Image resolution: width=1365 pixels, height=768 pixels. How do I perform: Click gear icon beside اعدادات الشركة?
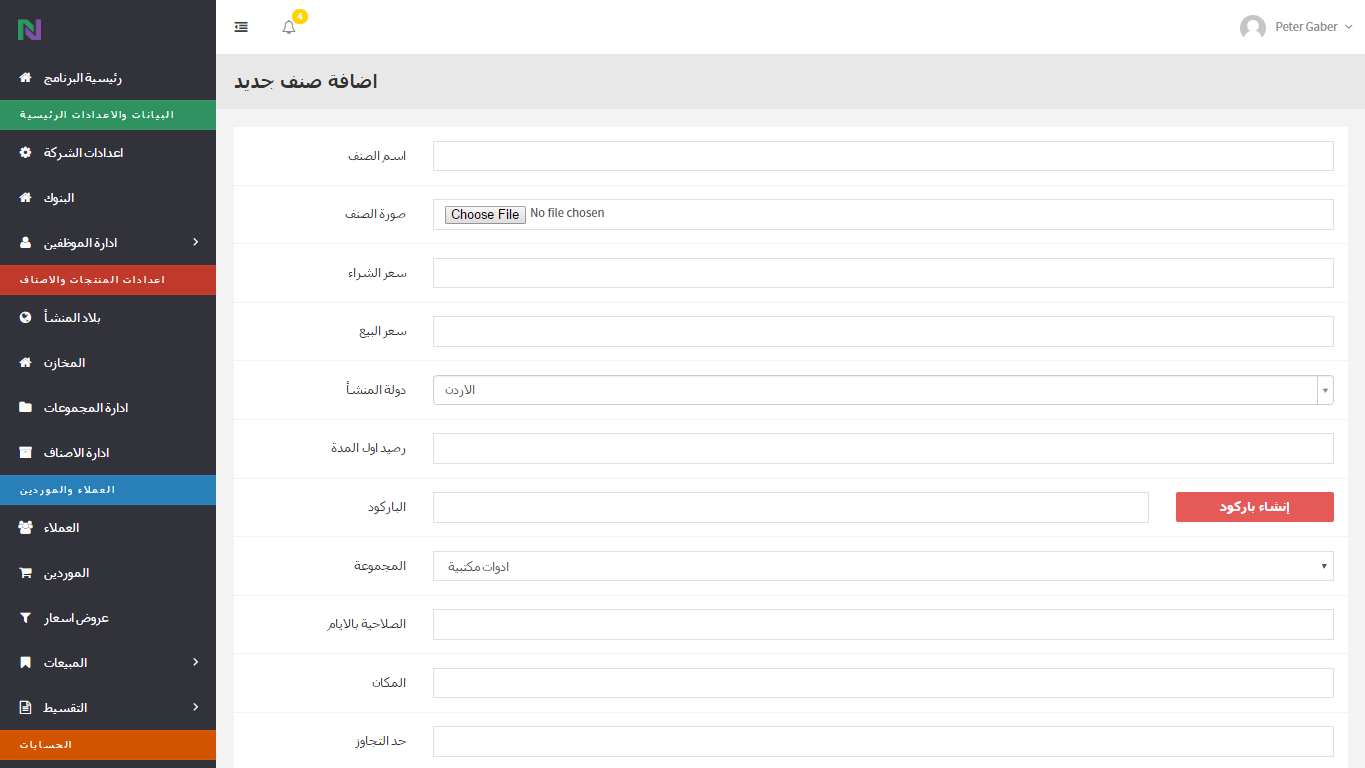pos(26,153)
